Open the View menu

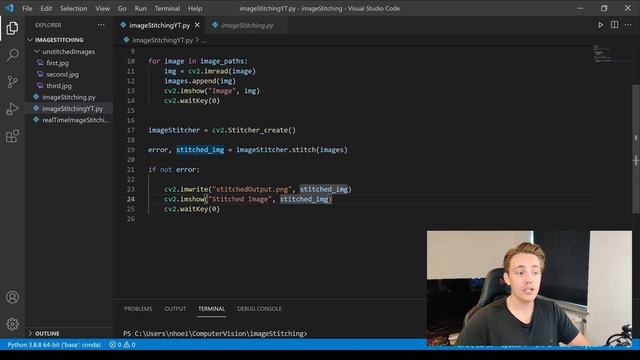click(x=102, y=8)
